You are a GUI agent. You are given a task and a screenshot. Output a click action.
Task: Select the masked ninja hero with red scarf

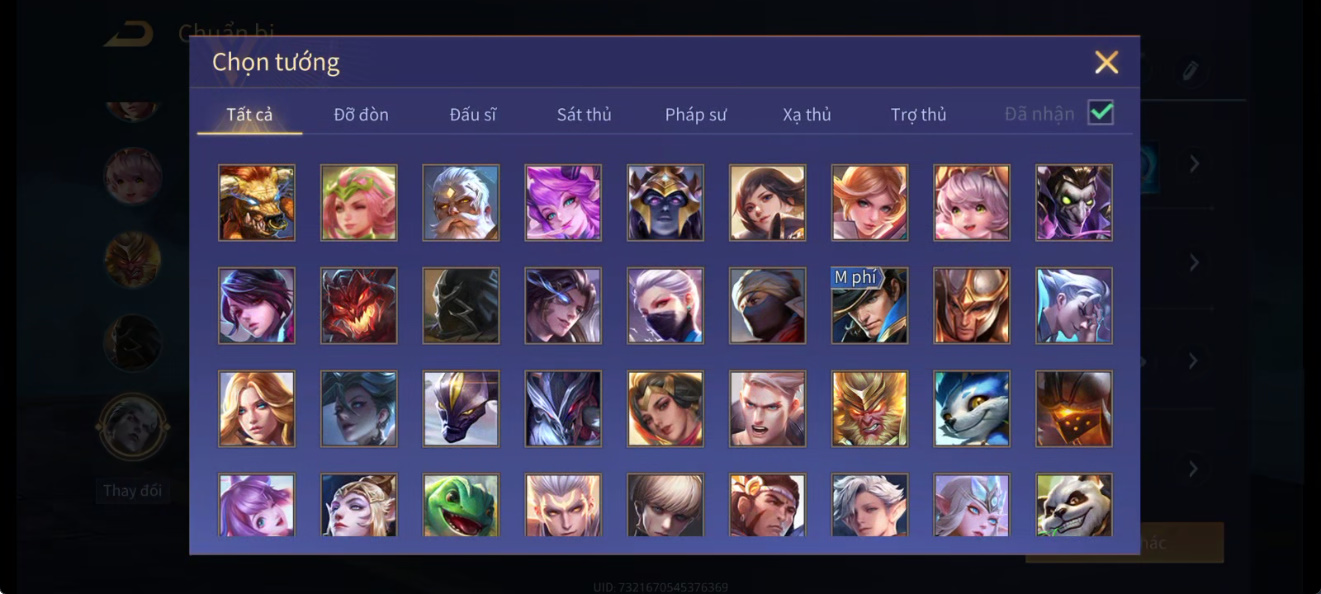[x=768, y=305]
